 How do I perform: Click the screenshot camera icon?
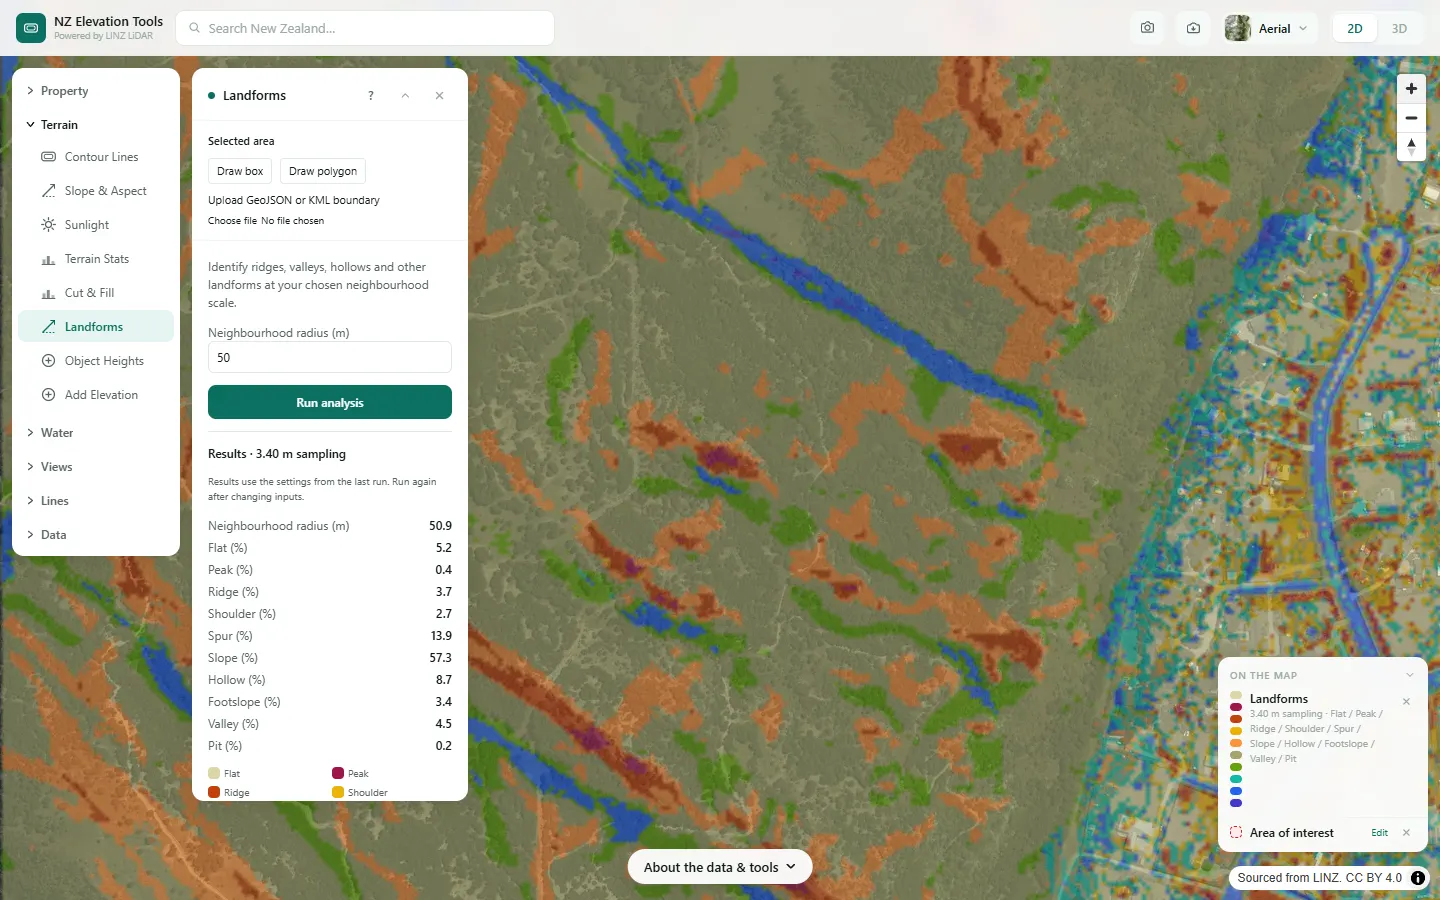[1147, 28]
